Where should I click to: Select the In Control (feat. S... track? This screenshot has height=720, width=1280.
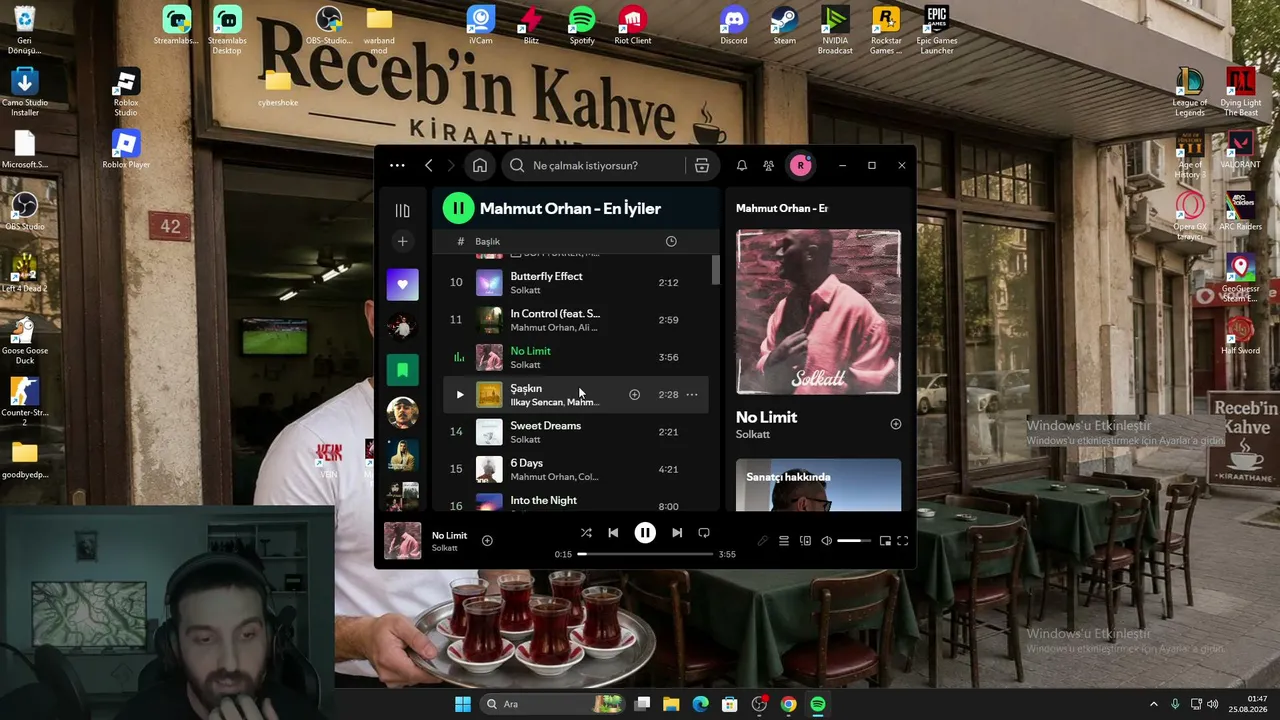click(576, 320)
